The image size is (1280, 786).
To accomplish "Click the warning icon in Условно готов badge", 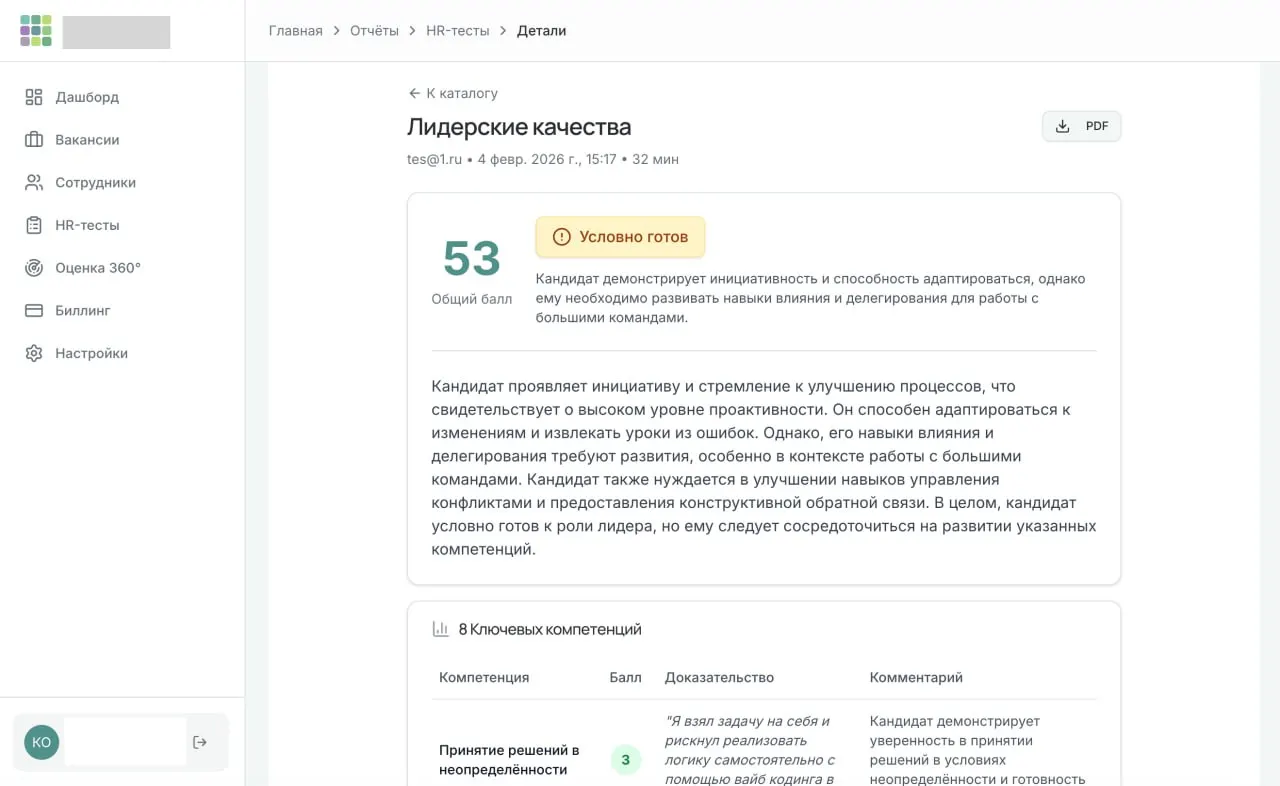I will click(x=562, y=237).
